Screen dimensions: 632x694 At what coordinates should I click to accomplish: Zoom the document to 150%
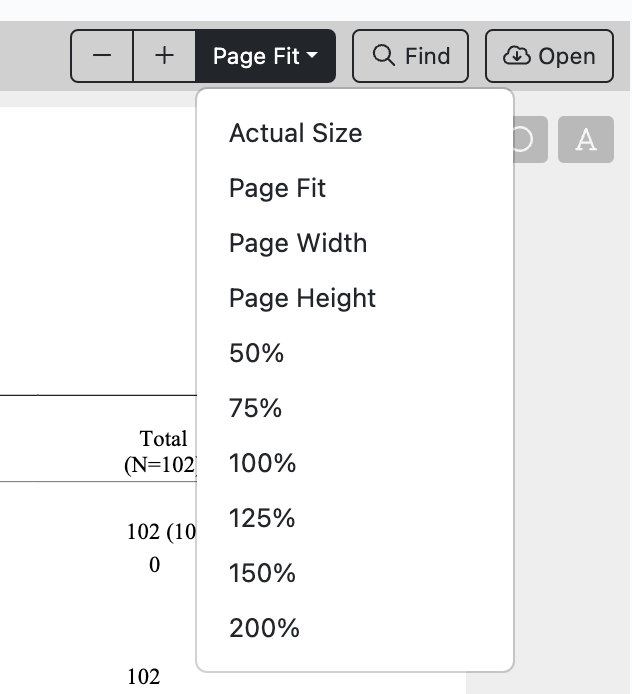point(263,573)
